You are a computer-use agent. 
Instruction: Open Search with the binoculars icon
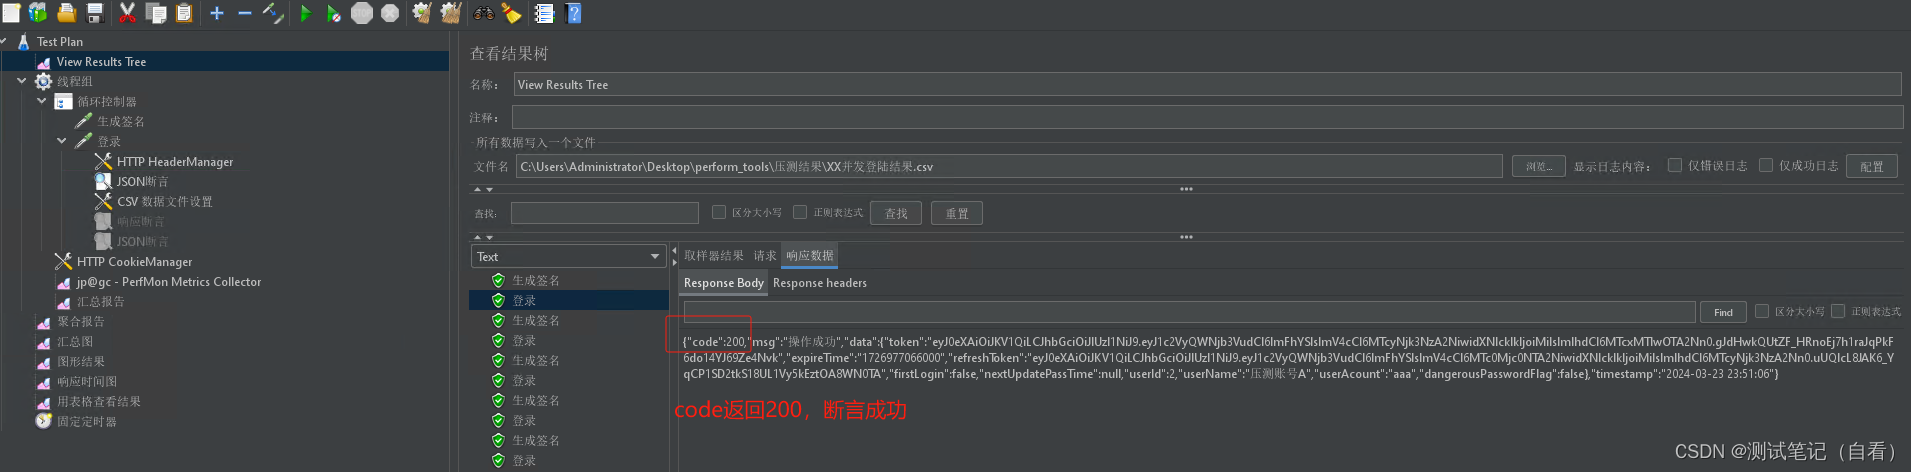484,13
